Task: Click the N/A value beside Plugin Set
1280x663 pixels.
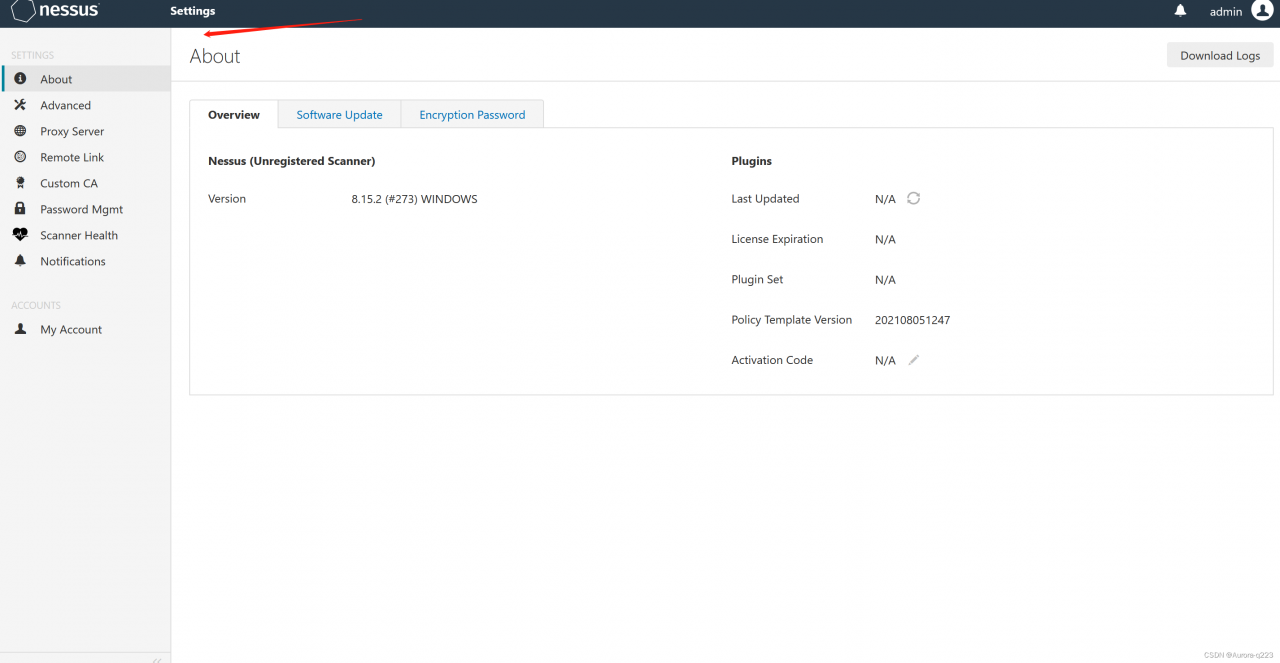Action: tap(885, 280)
